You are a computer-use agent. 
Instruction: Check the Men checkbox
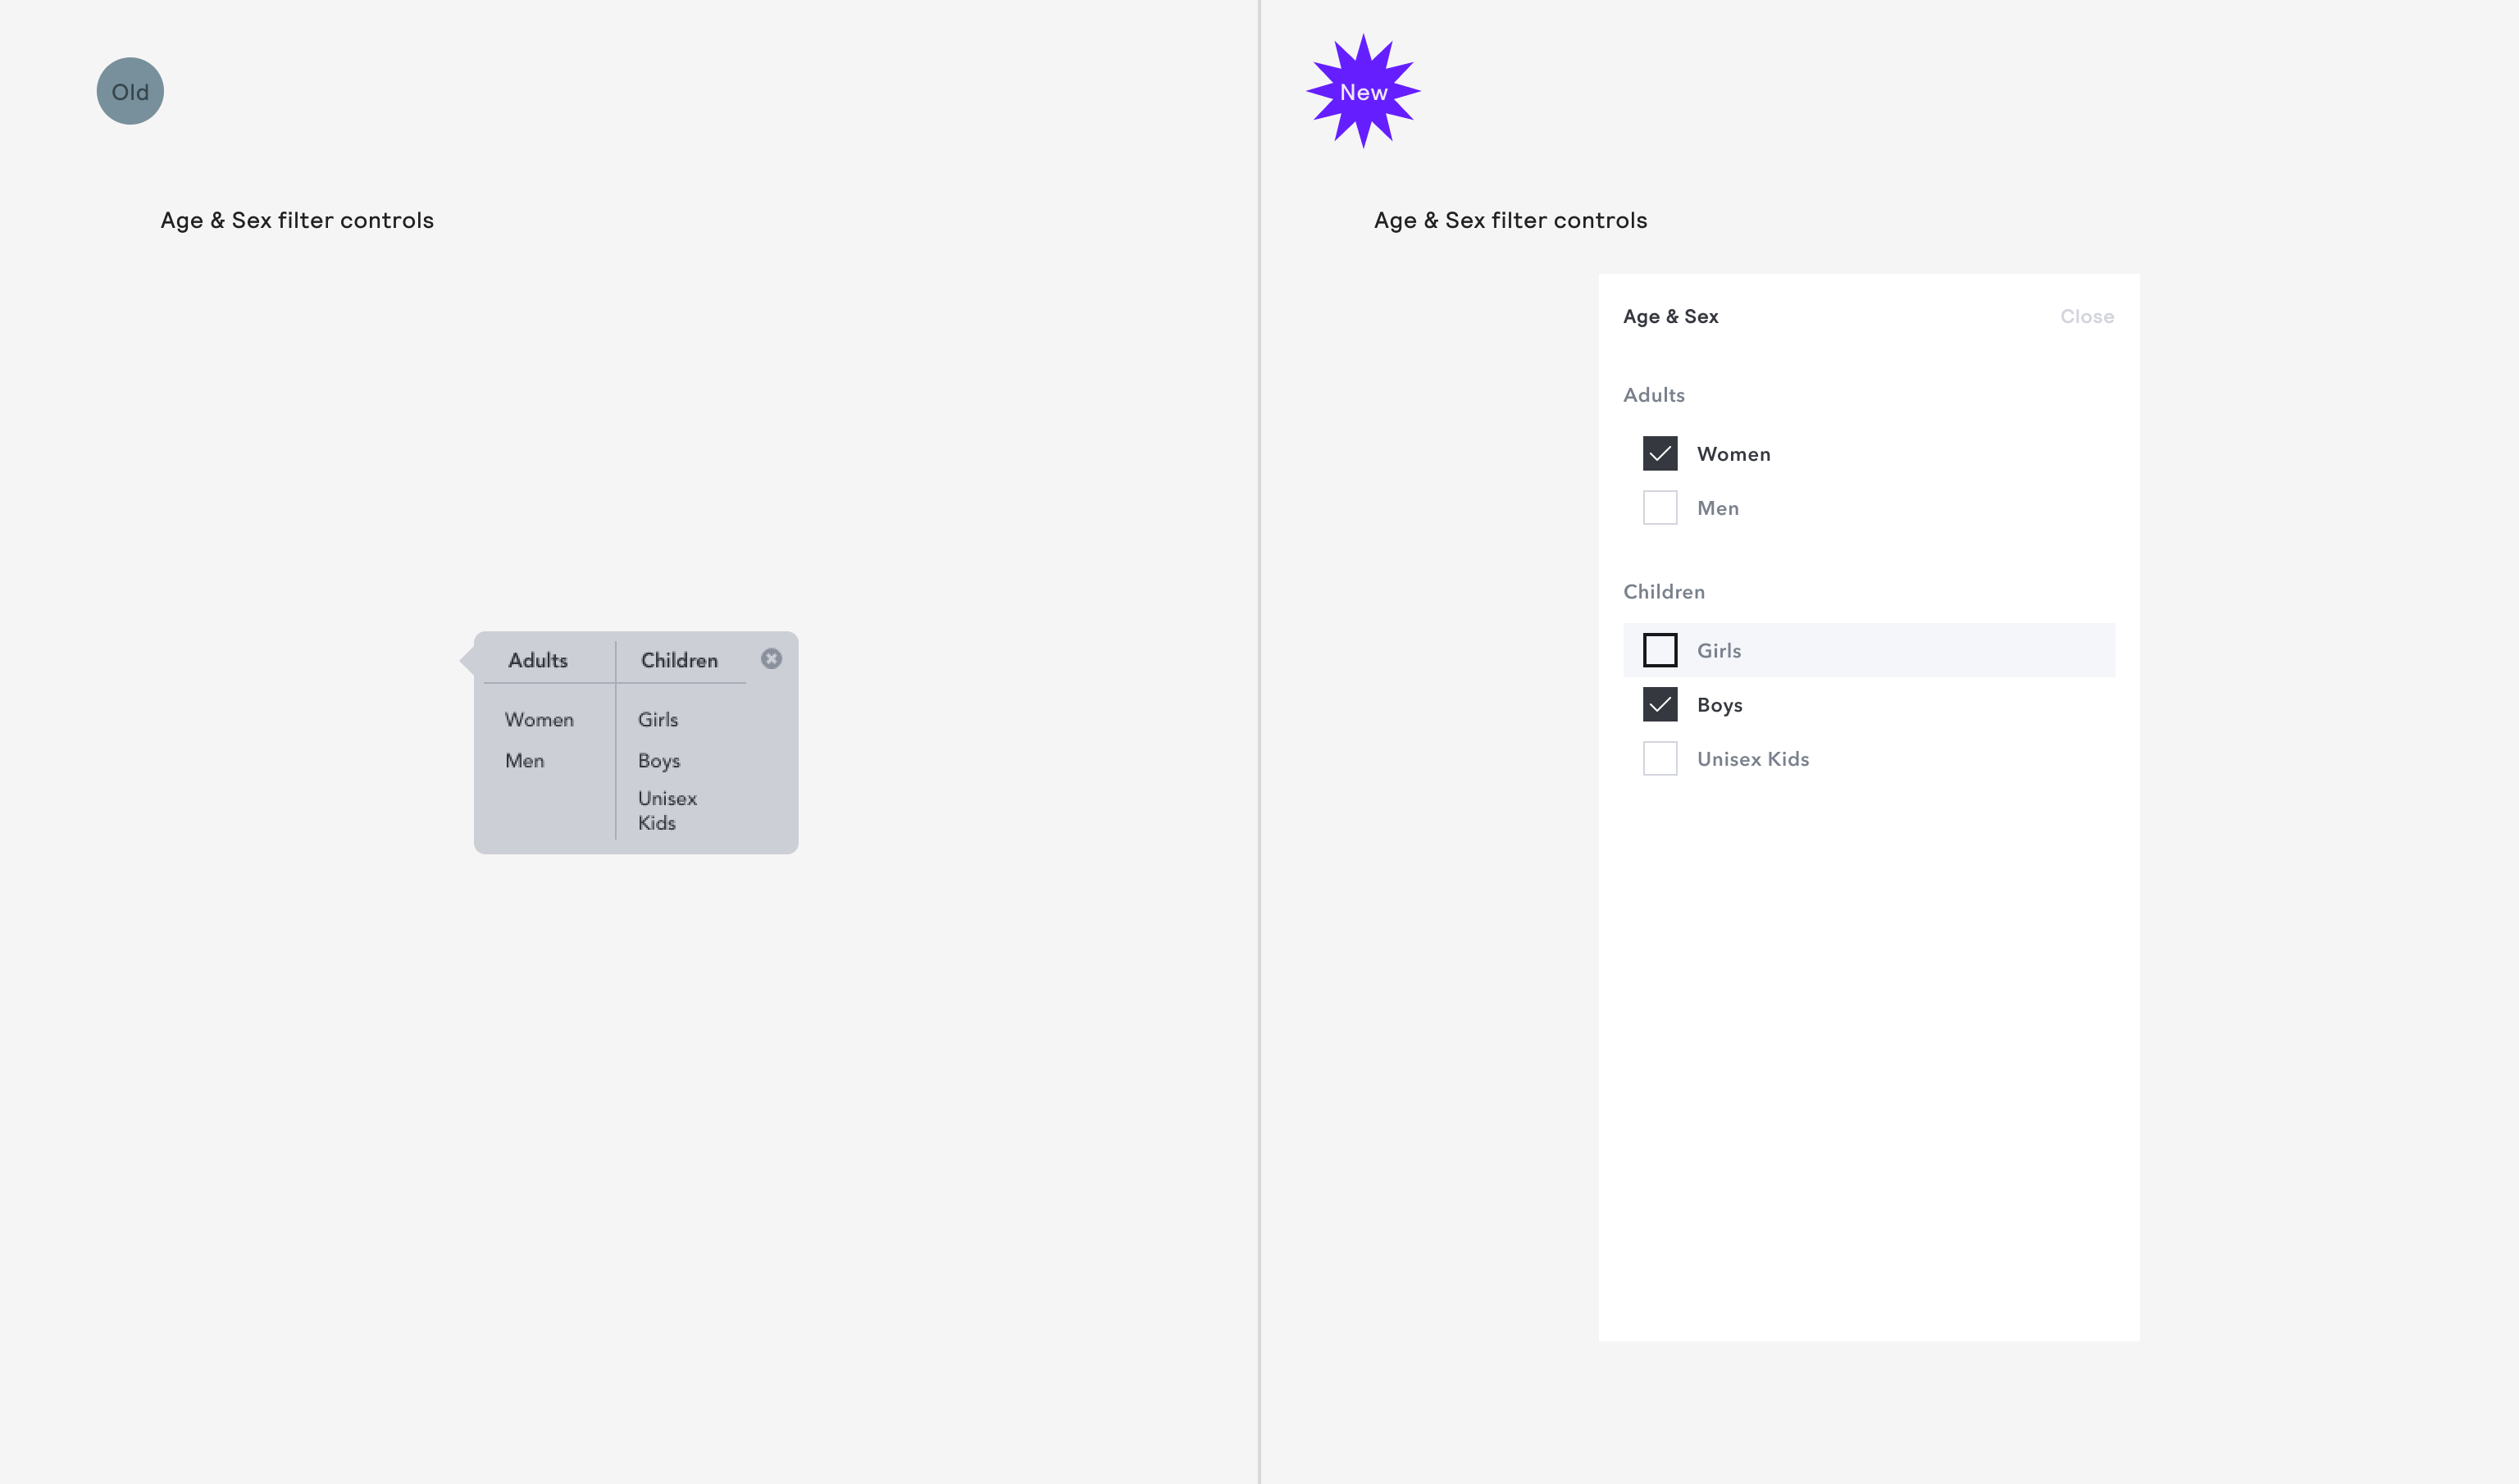1659,507
